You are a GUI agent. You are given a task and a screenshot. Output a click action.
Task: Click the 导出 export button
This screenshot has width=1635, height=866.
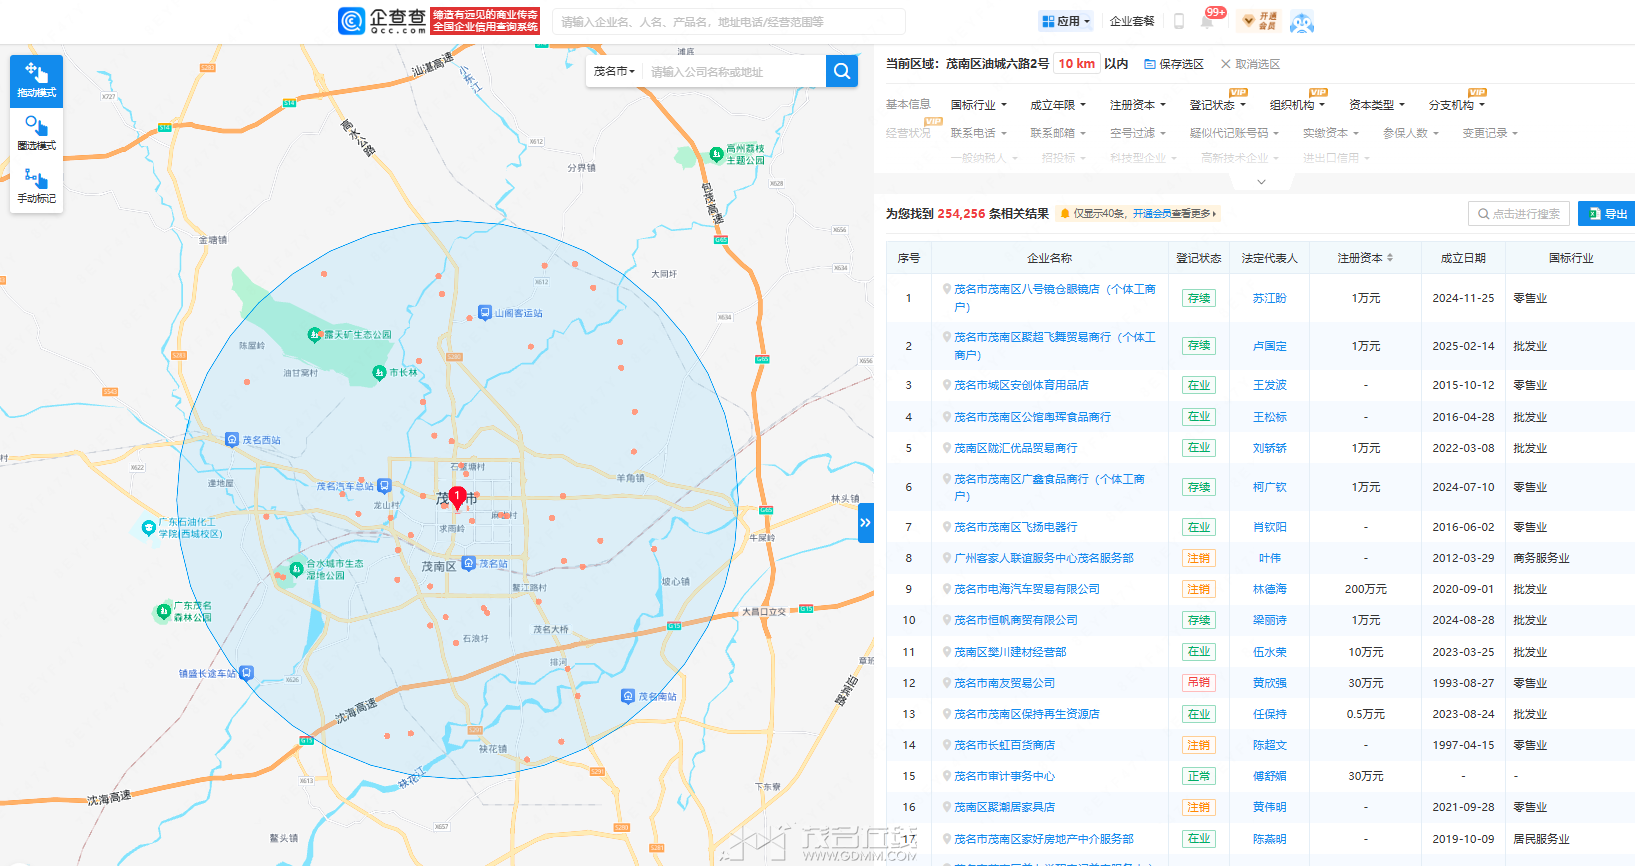tap(1607, 214)
